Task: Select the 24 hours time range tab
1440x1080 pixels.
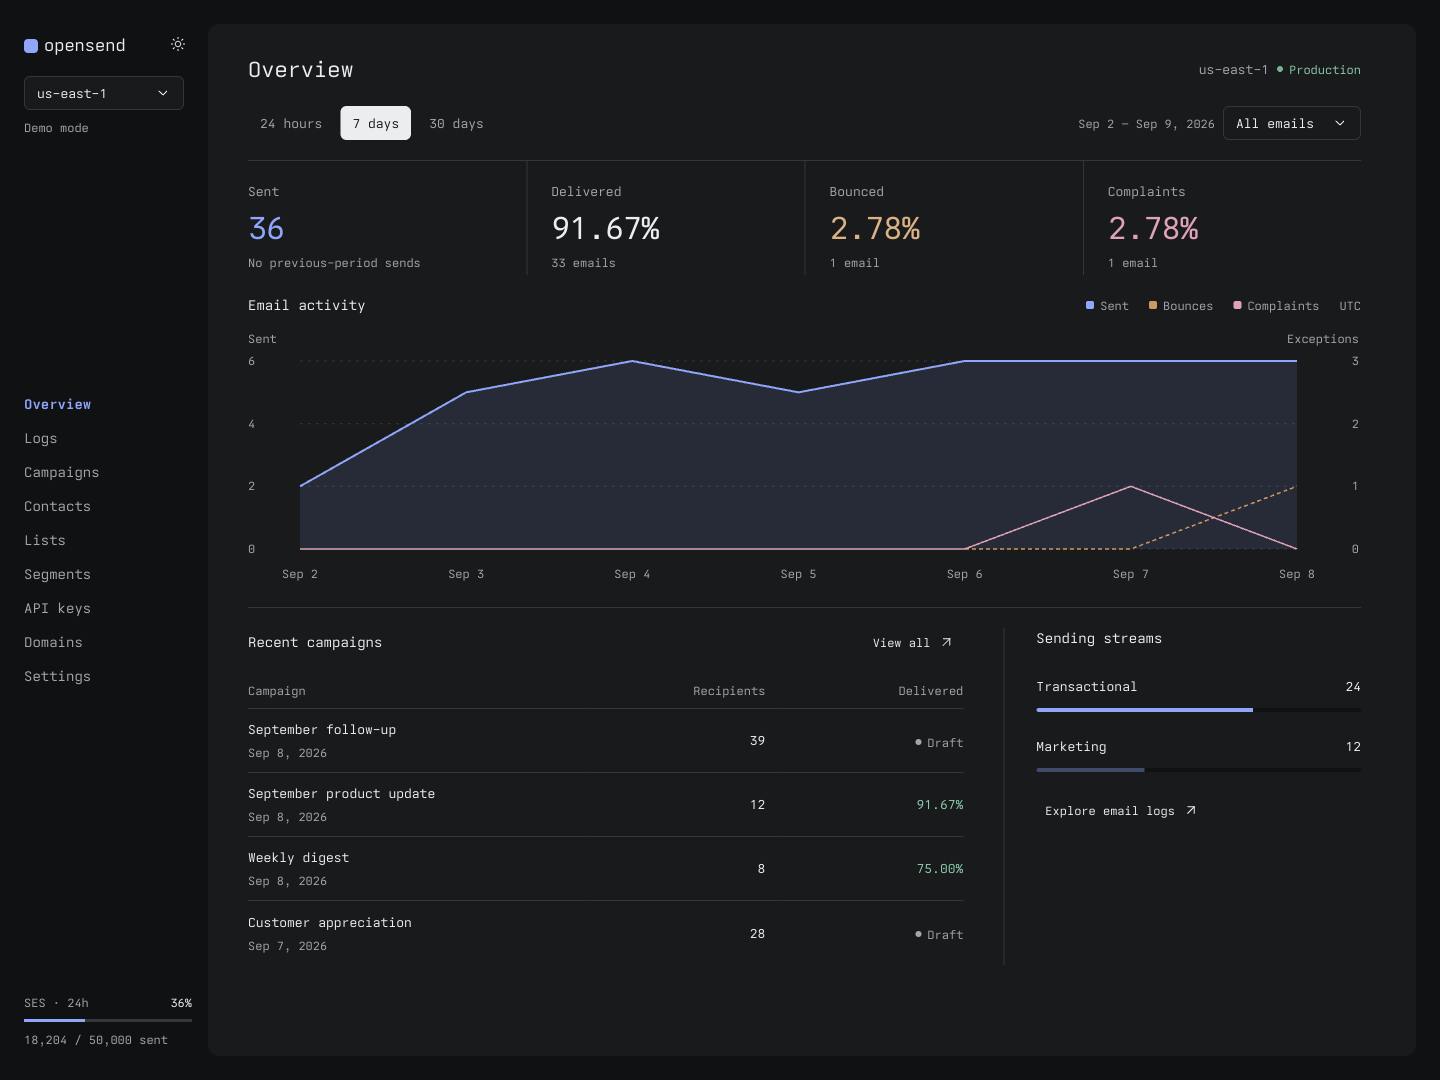Action: 291,123
